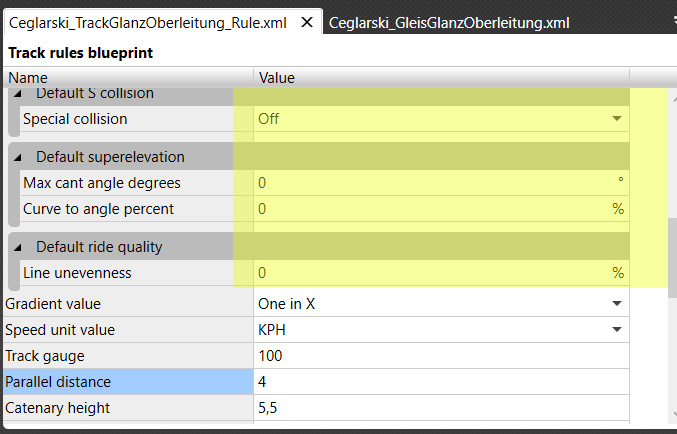Edit the Catenary height value 5,5
This screenshot has height=434, width=677.
440,407
